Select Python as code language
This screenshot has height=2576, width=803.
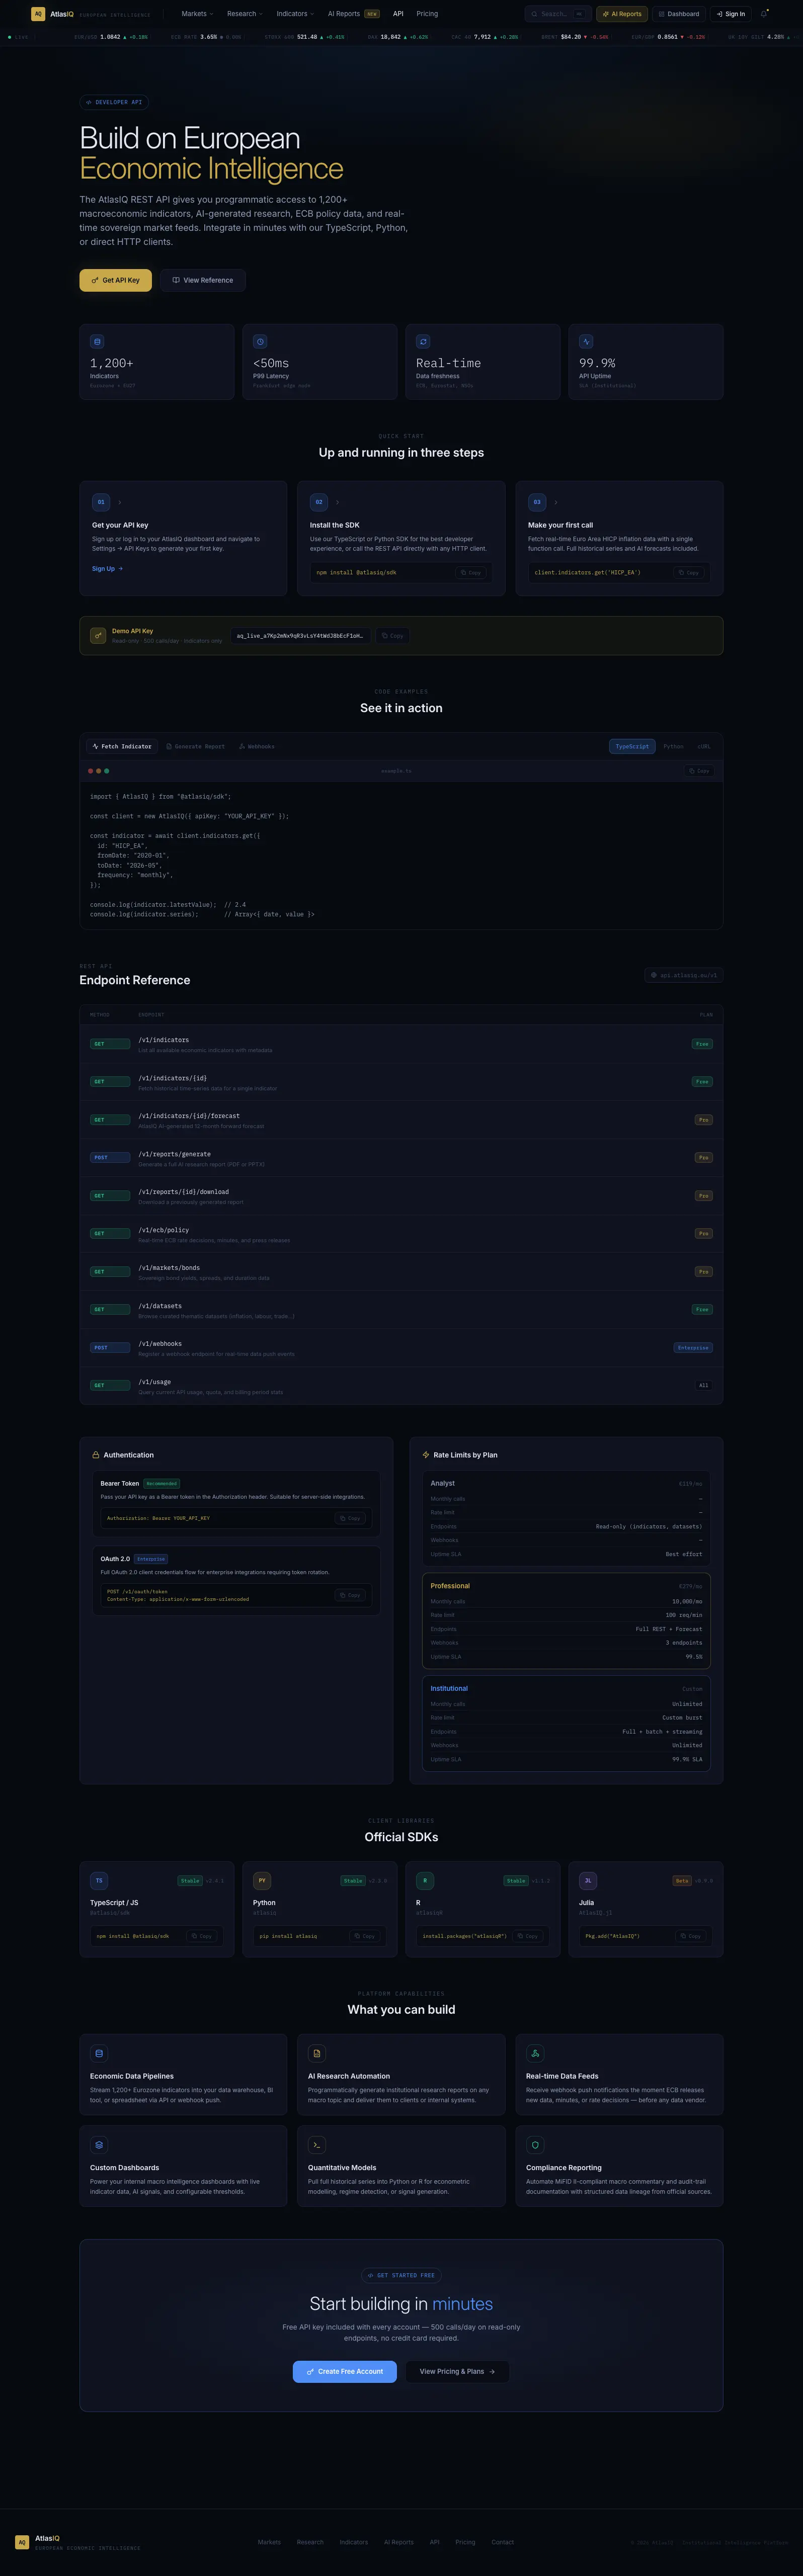(674, 746)
